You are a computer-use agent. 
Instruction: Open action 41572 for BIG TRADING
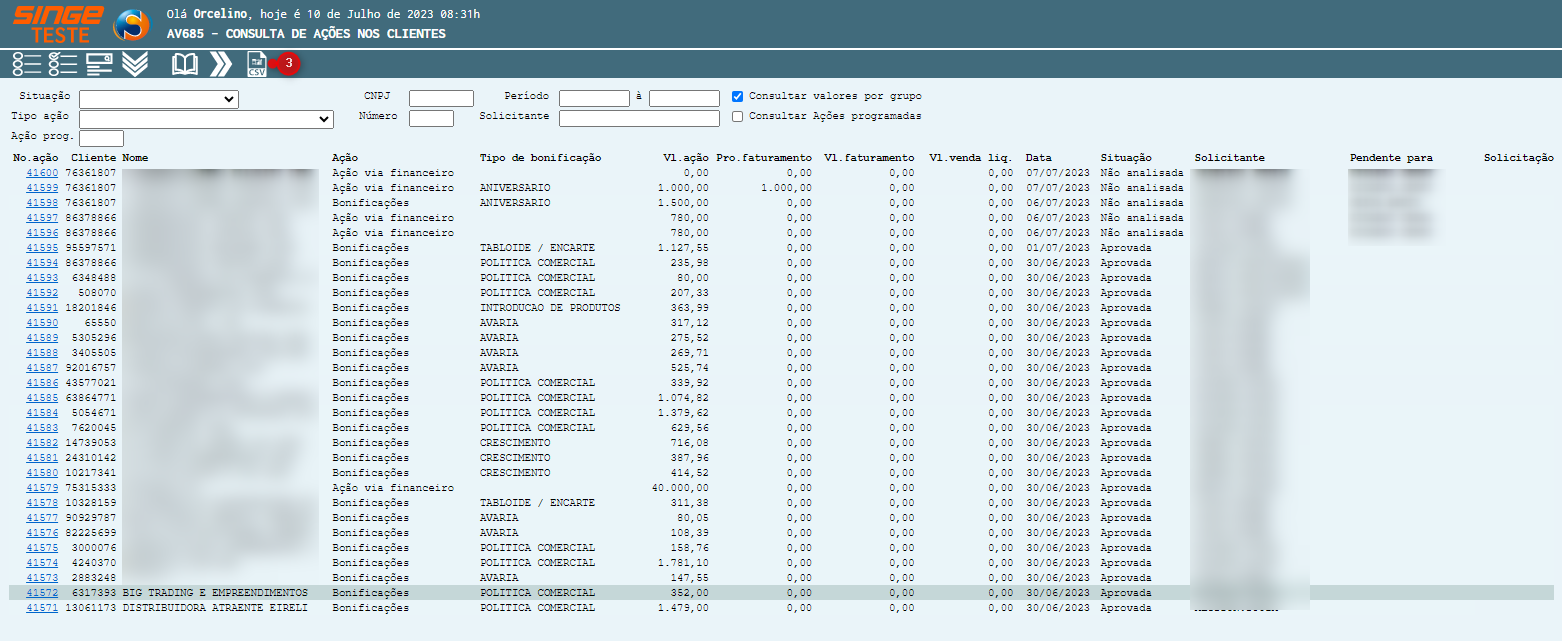coord(42,593)
